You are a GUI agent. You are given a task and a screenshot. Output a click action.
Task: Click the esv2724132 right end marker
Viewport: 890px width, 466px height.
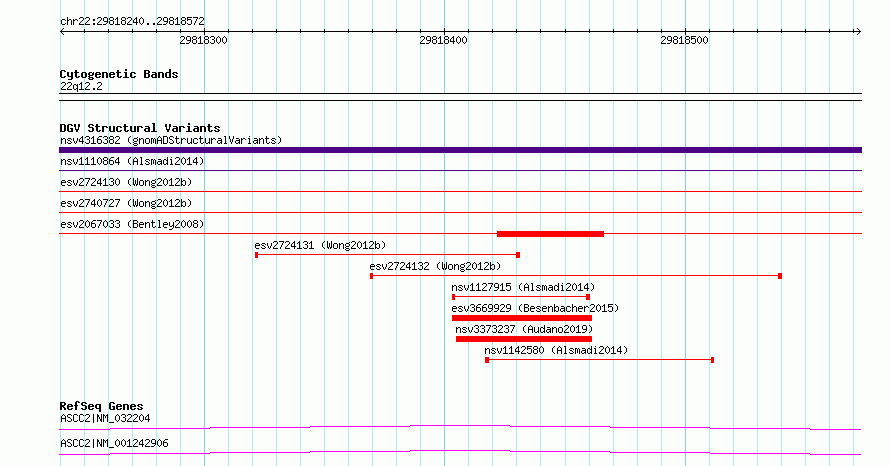tap(780, 276)
